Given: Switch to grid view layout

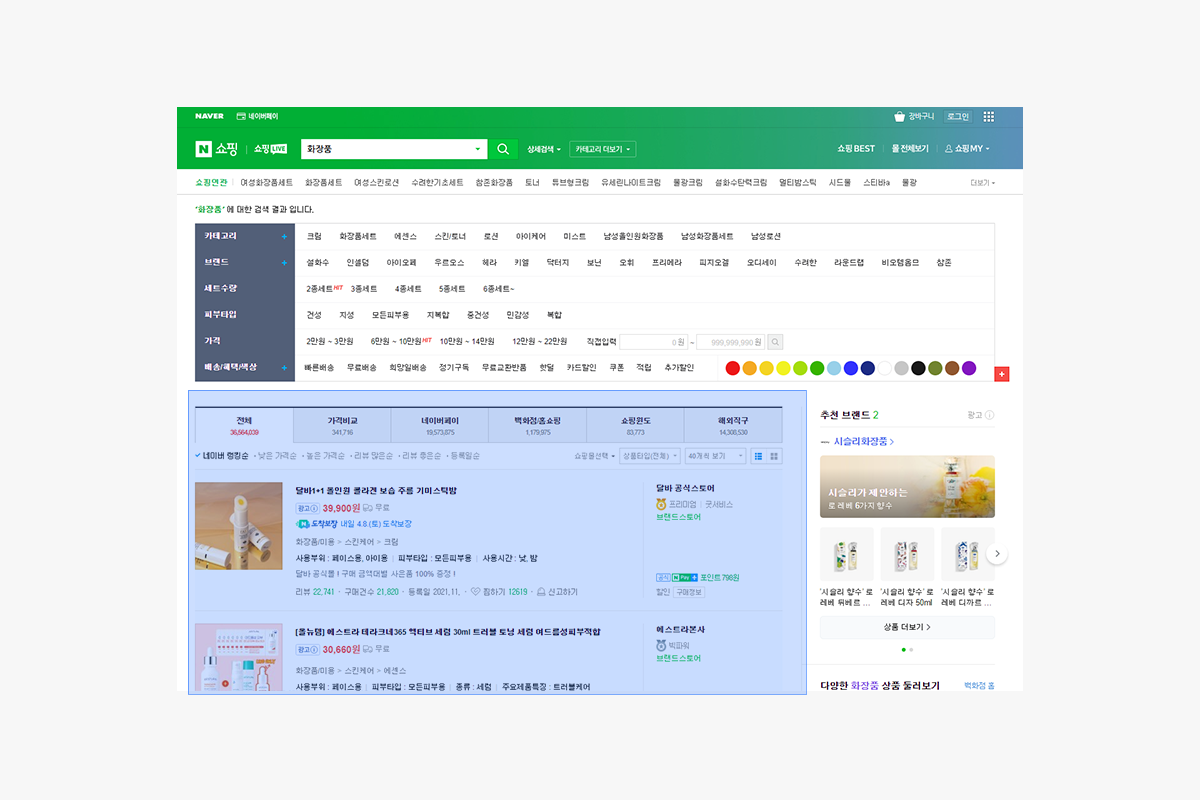Looking at the screenshot, I should pos(774,456).
